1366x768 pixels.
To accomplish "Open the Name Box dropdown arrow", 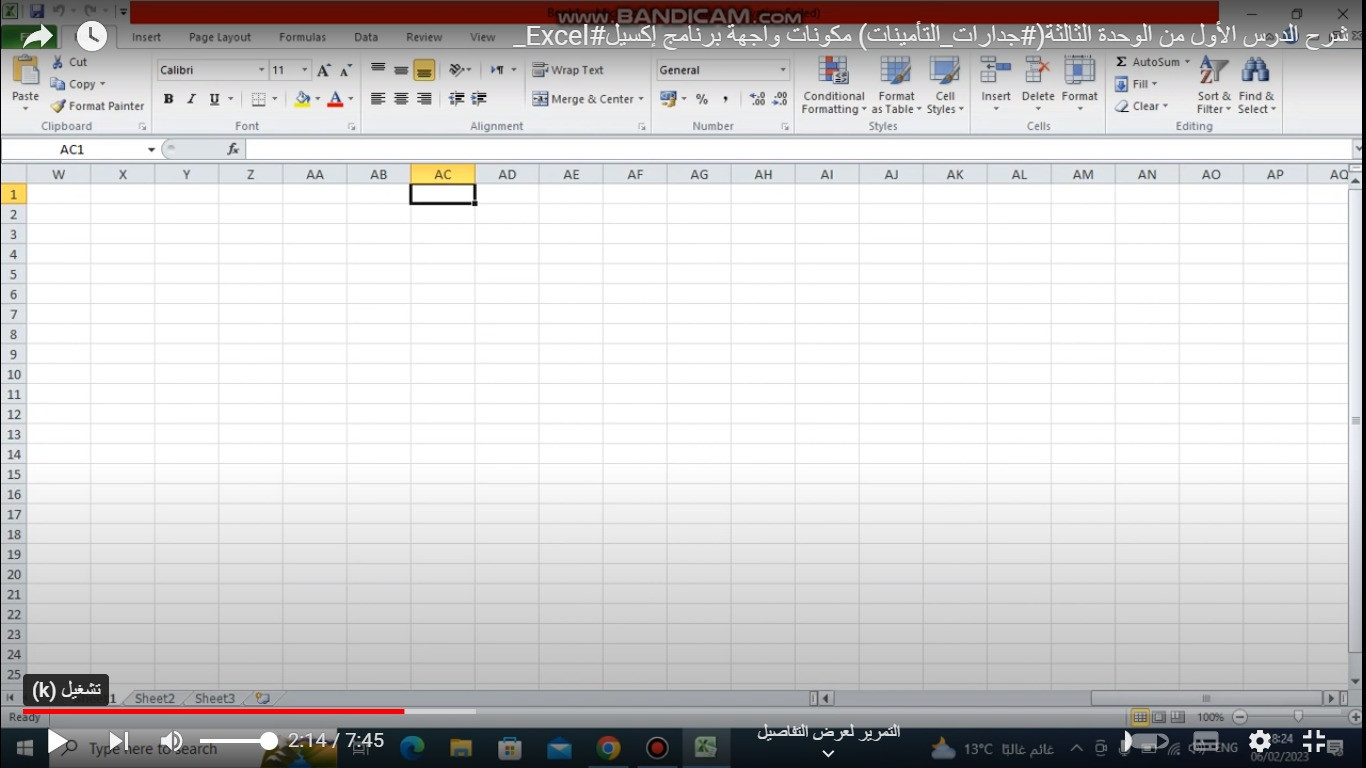I will [x=152, y=149].
